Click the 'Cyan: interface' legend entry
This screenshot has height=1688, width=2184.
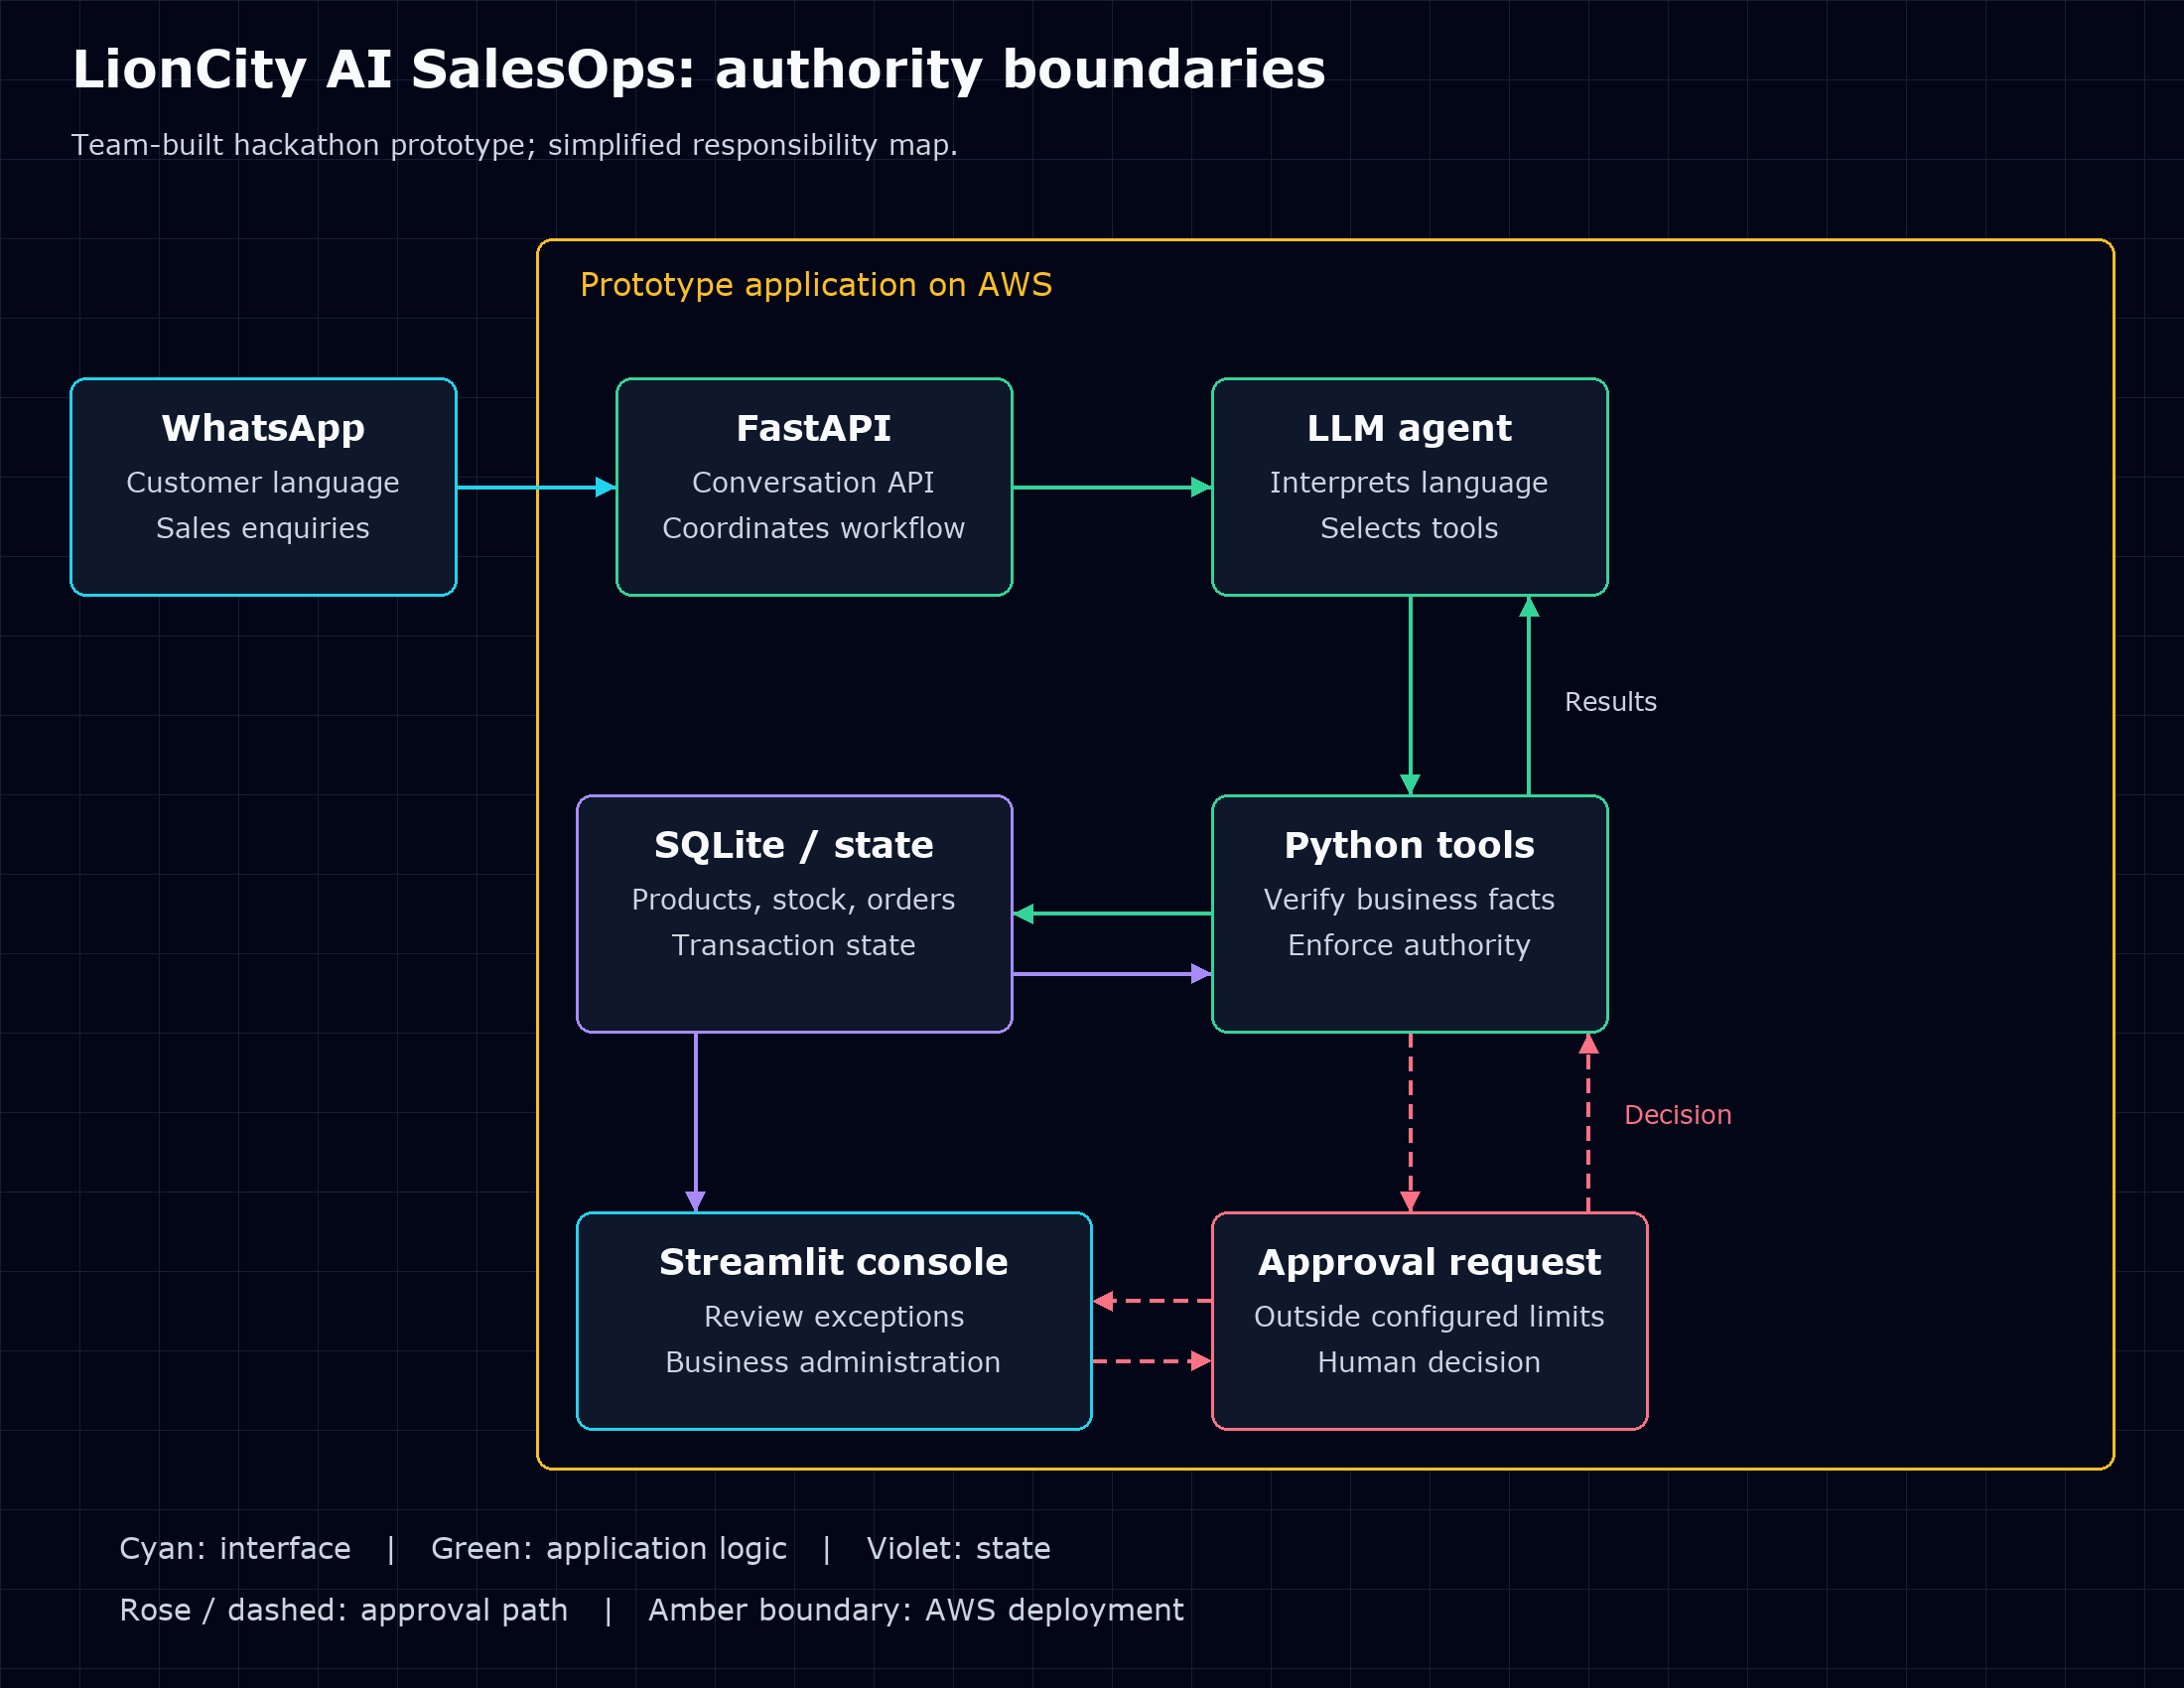pyautogui.click(x=235, y=1549)
